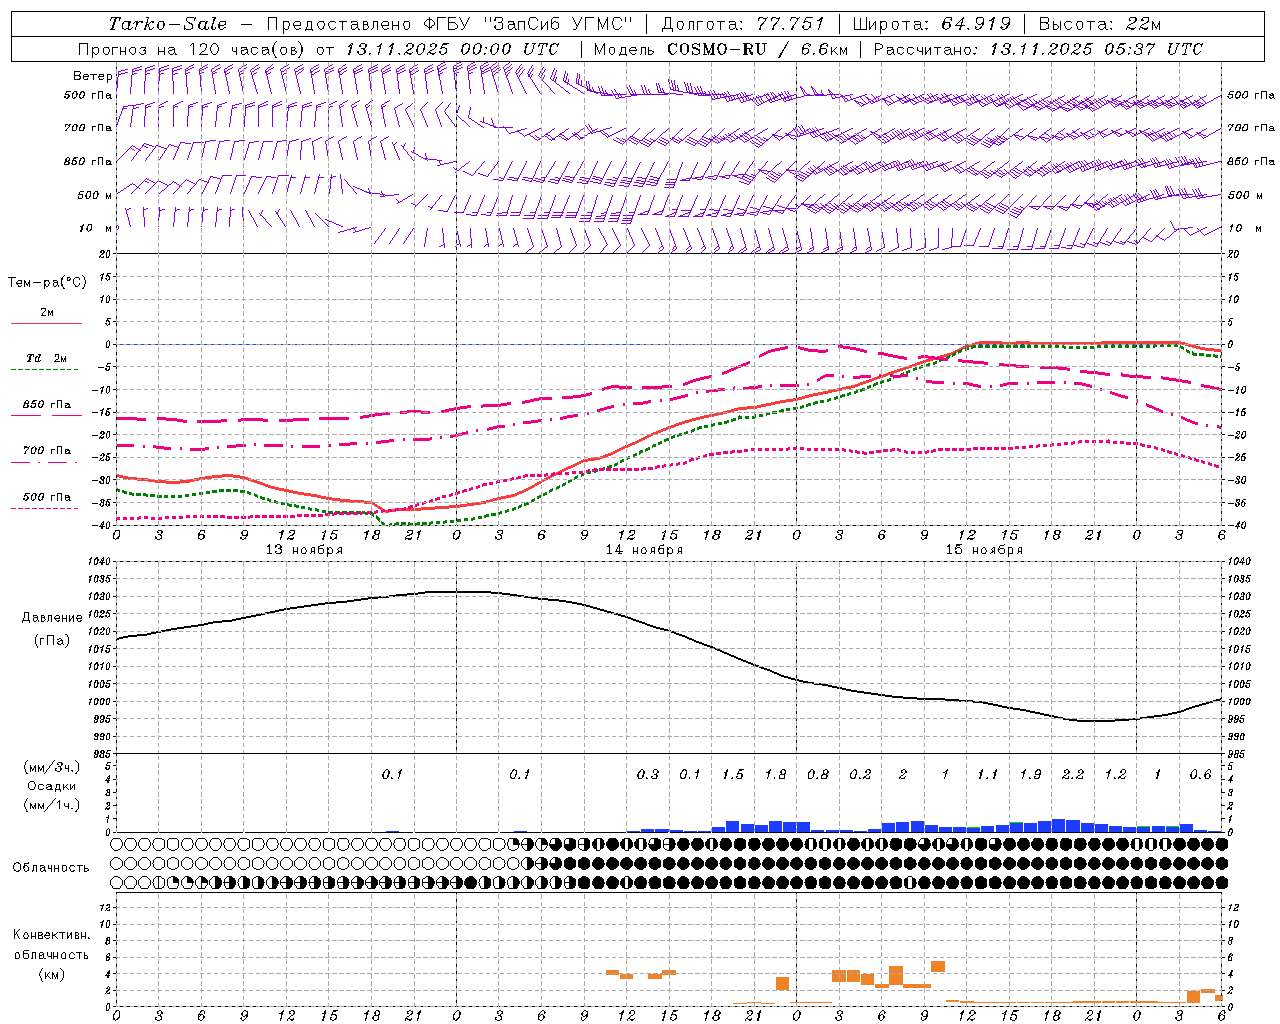Click the '(гПа)' unit under Давление
This screenshot has height=1024, width=1280.
coord(52,640)
